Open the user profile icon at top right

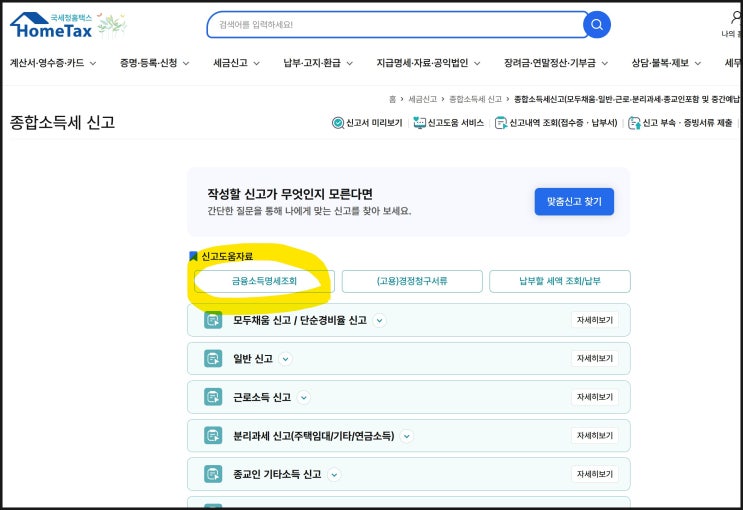(x=736, y=18)
